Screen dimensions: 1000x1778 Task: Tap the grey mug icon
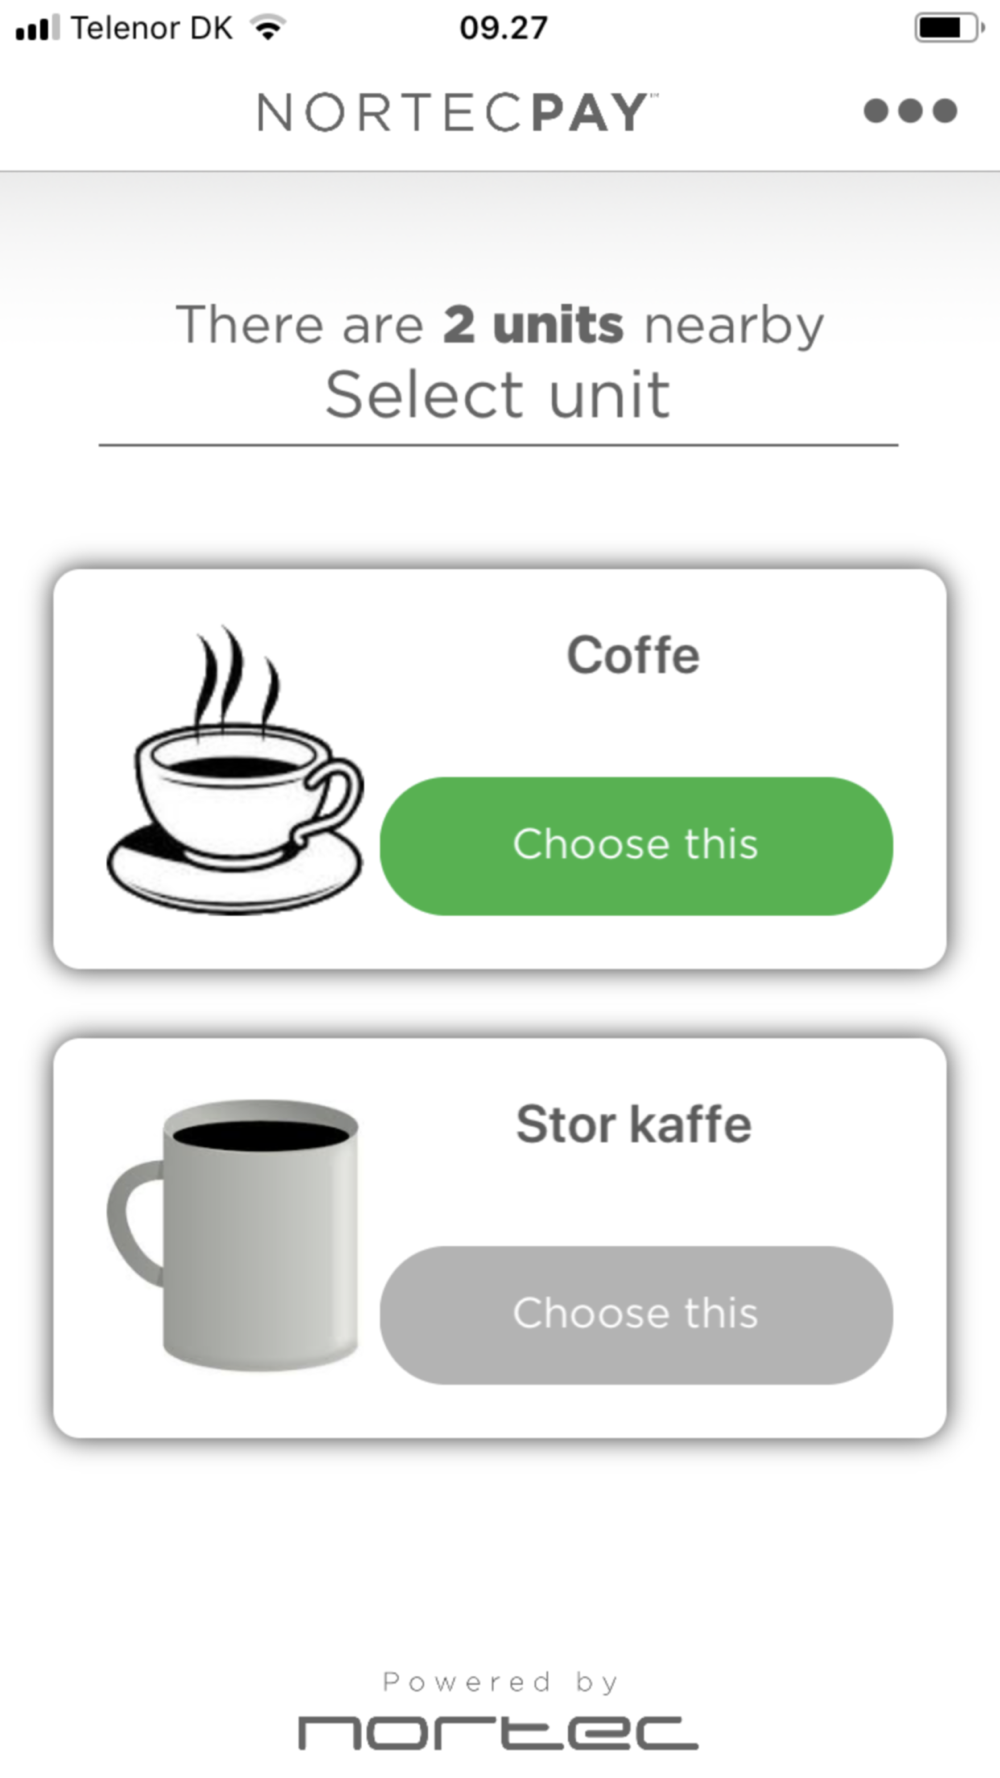coord(232,1235)
